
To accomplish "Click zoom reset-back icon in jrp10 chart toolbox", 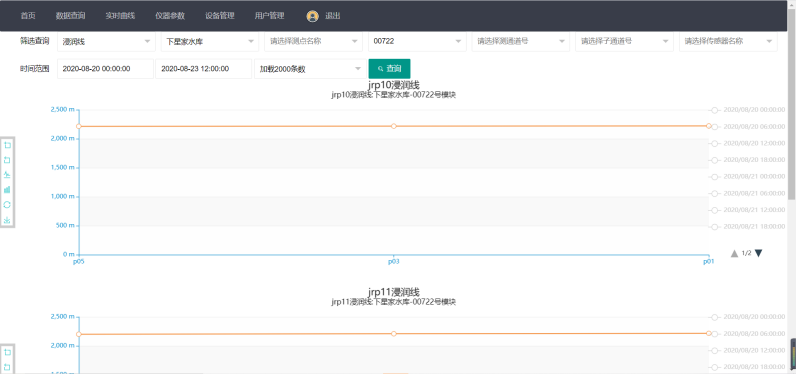I will pyautogui.click(x=7, y=160).
